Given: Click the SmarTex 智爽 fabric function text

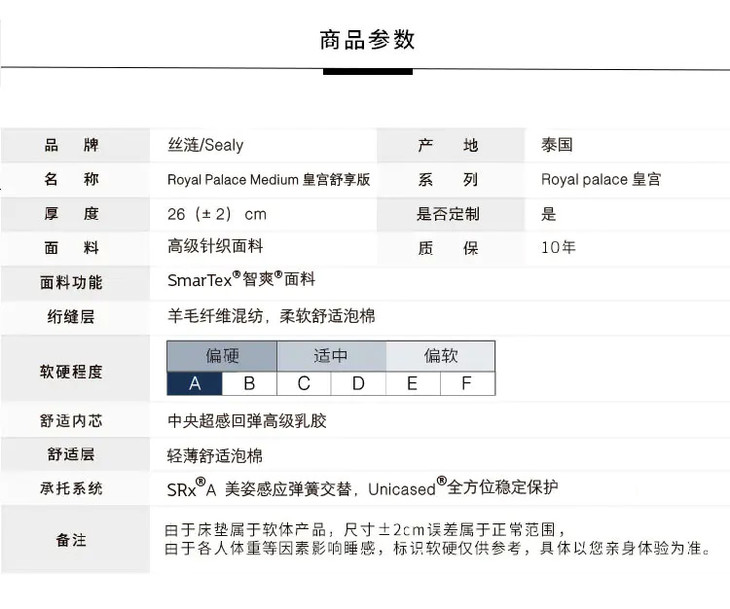Looking at the screenshot, I should click(241, 280).
